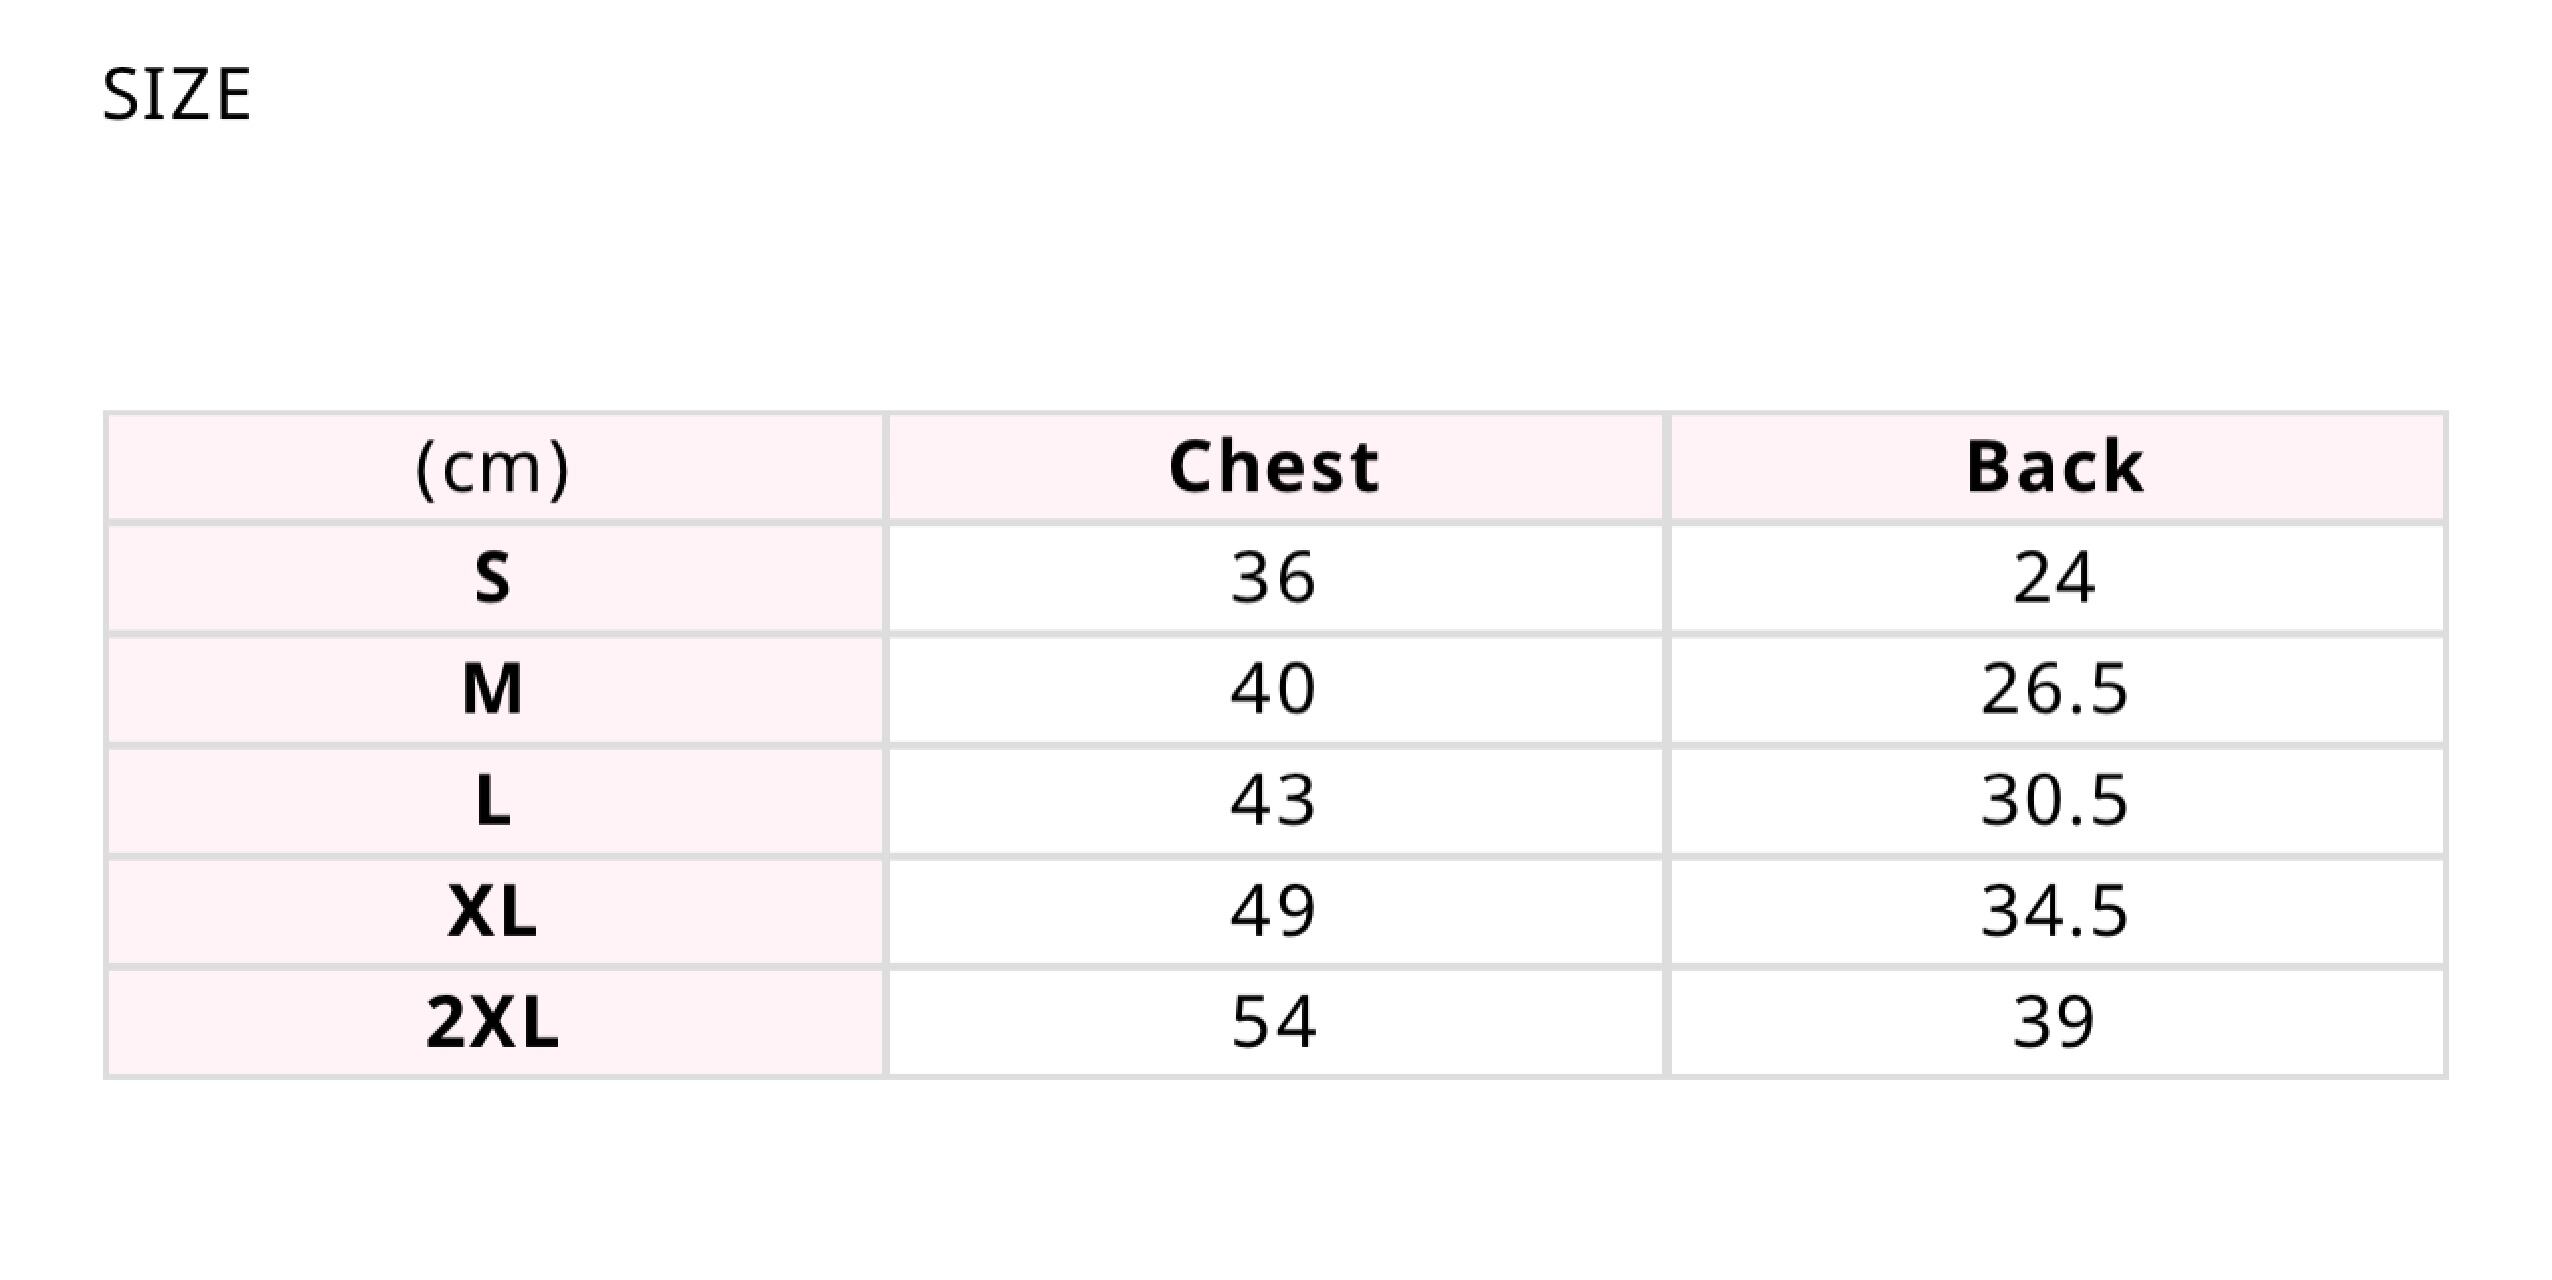Click chest value 54 for size 2XL
The width and height of the screenshot is (2552, 1280).
pos(1273,1023)
